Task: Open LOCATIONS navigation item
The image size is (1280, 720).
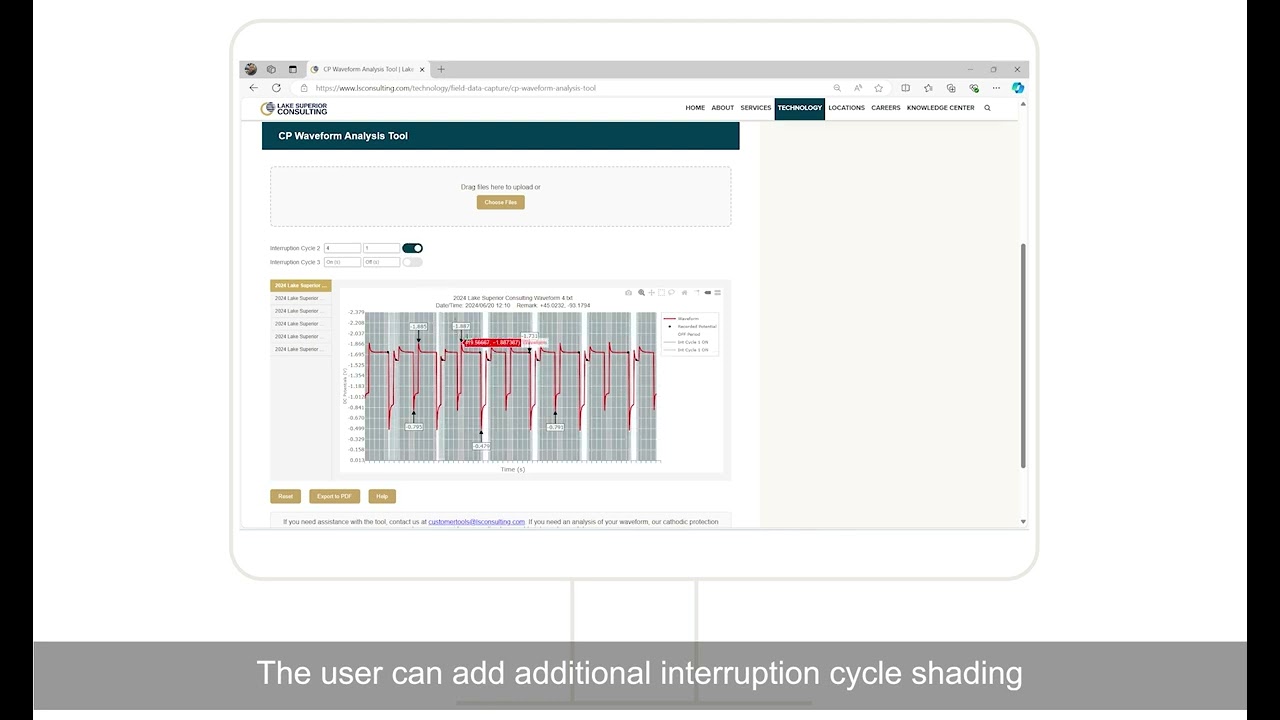Action: point(846,108)
